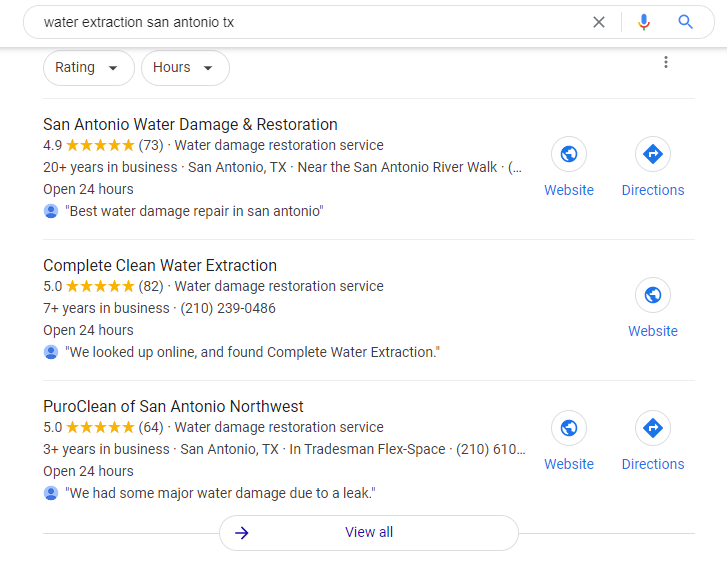
Task: Click the magnifying glass search icon
Action: pos(685,22)
